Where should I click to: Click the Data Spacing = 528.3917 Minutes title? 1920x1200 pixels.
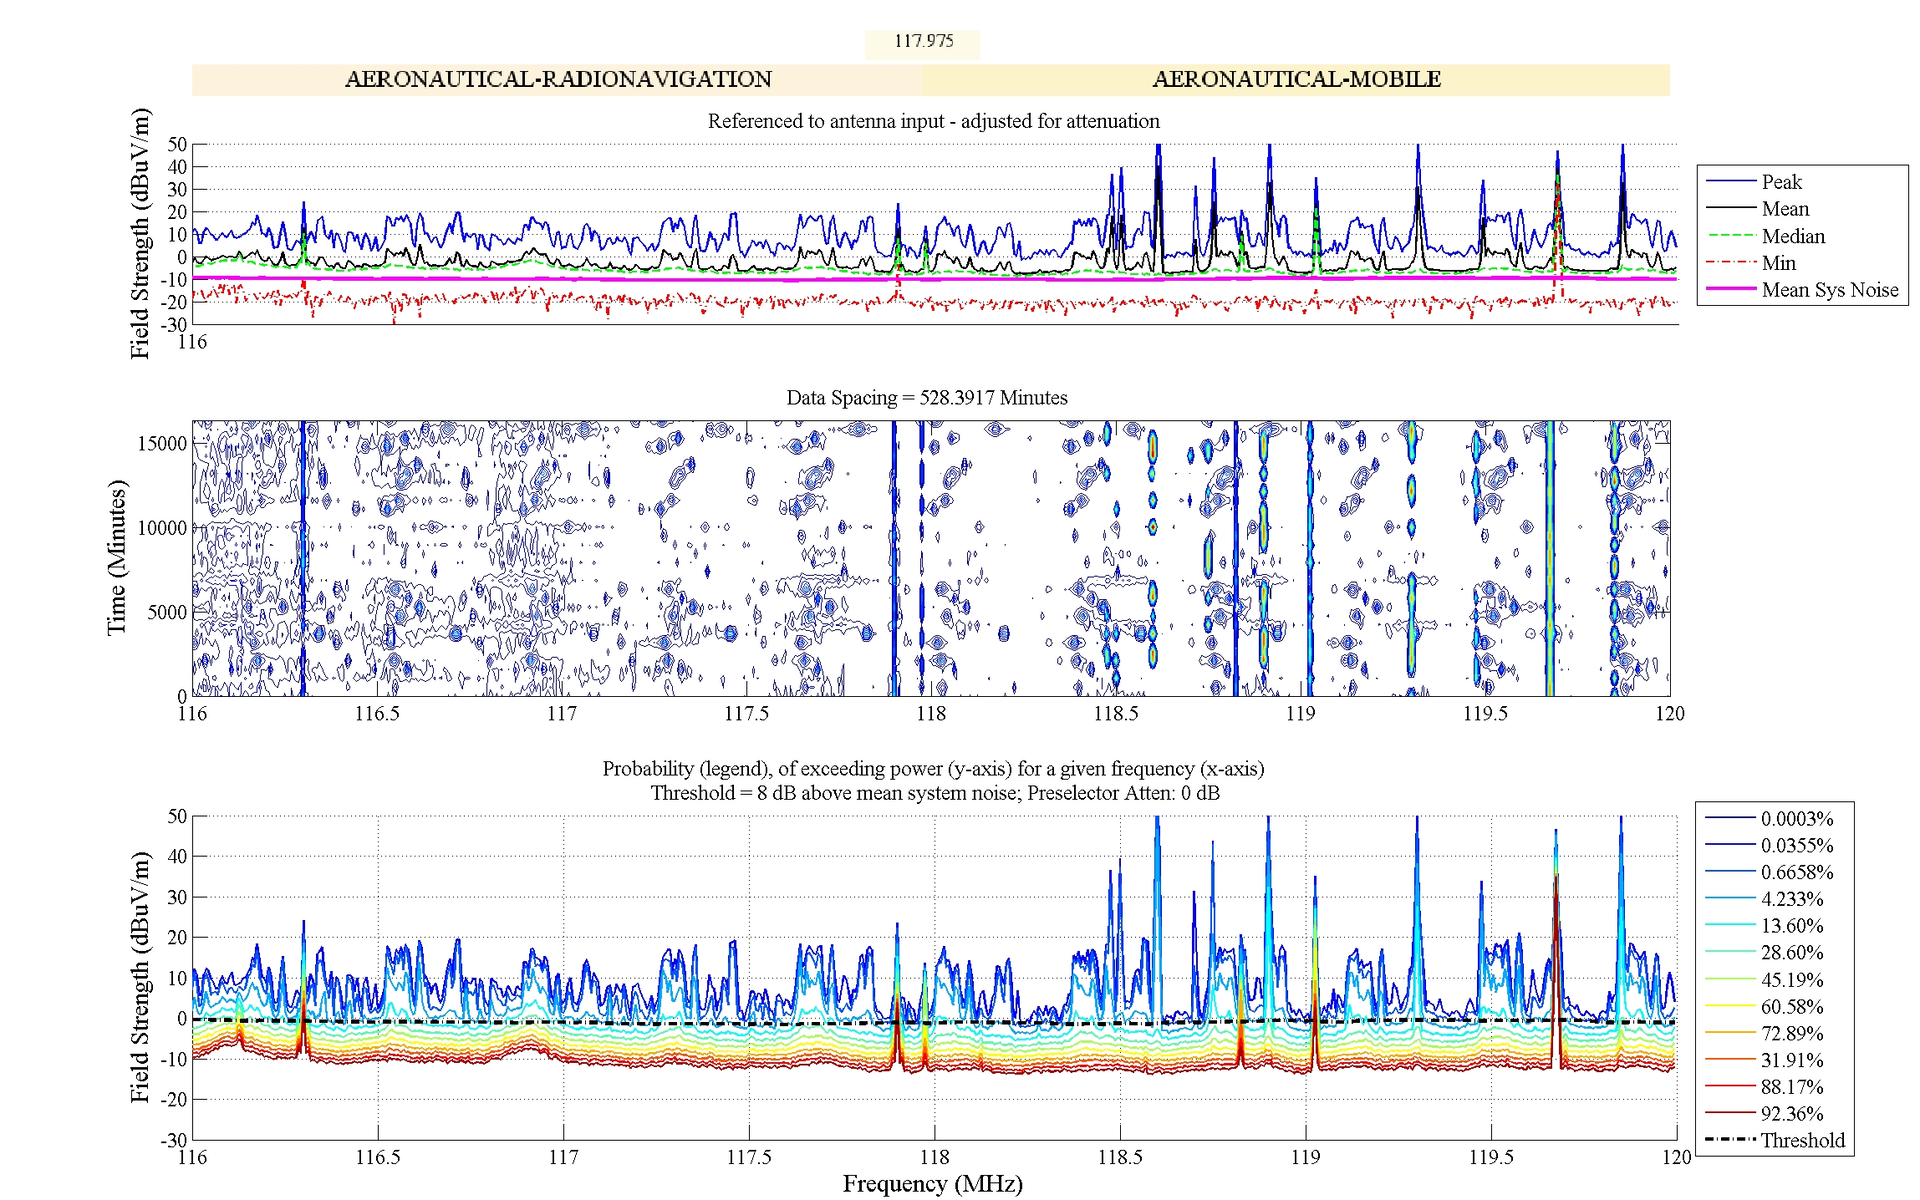pos(926,397)
